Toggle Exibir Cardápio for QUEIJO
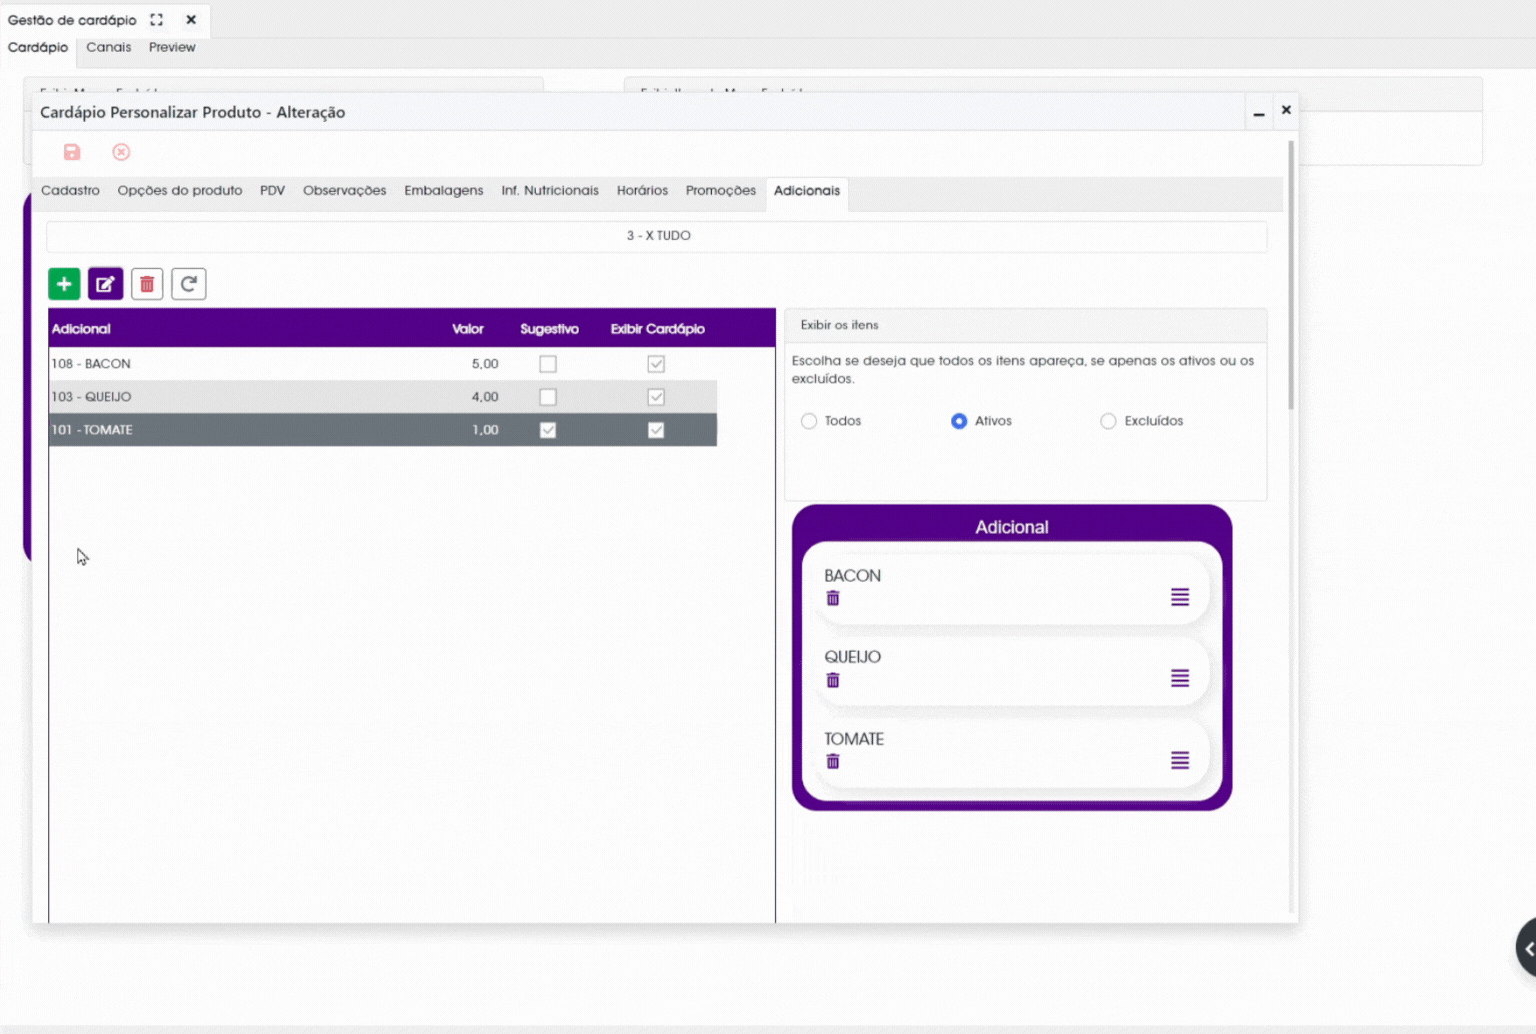Viewport: 1536px width, 1034px height. [x=656, y=397]
